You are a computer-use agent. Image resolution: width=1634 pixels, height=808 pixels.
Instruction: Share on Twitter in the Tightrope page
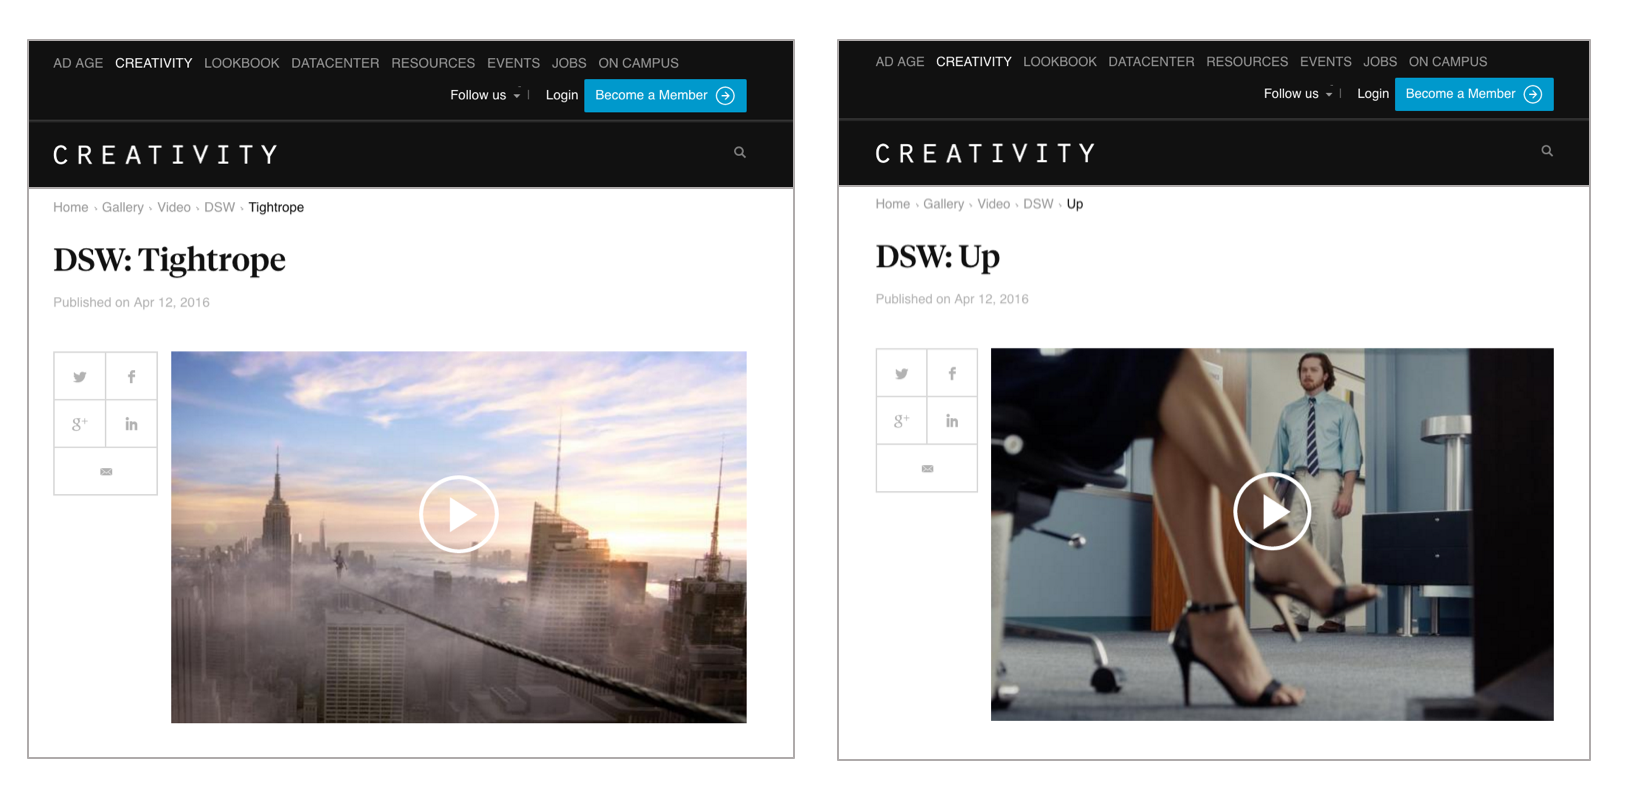tap(80, 377)
